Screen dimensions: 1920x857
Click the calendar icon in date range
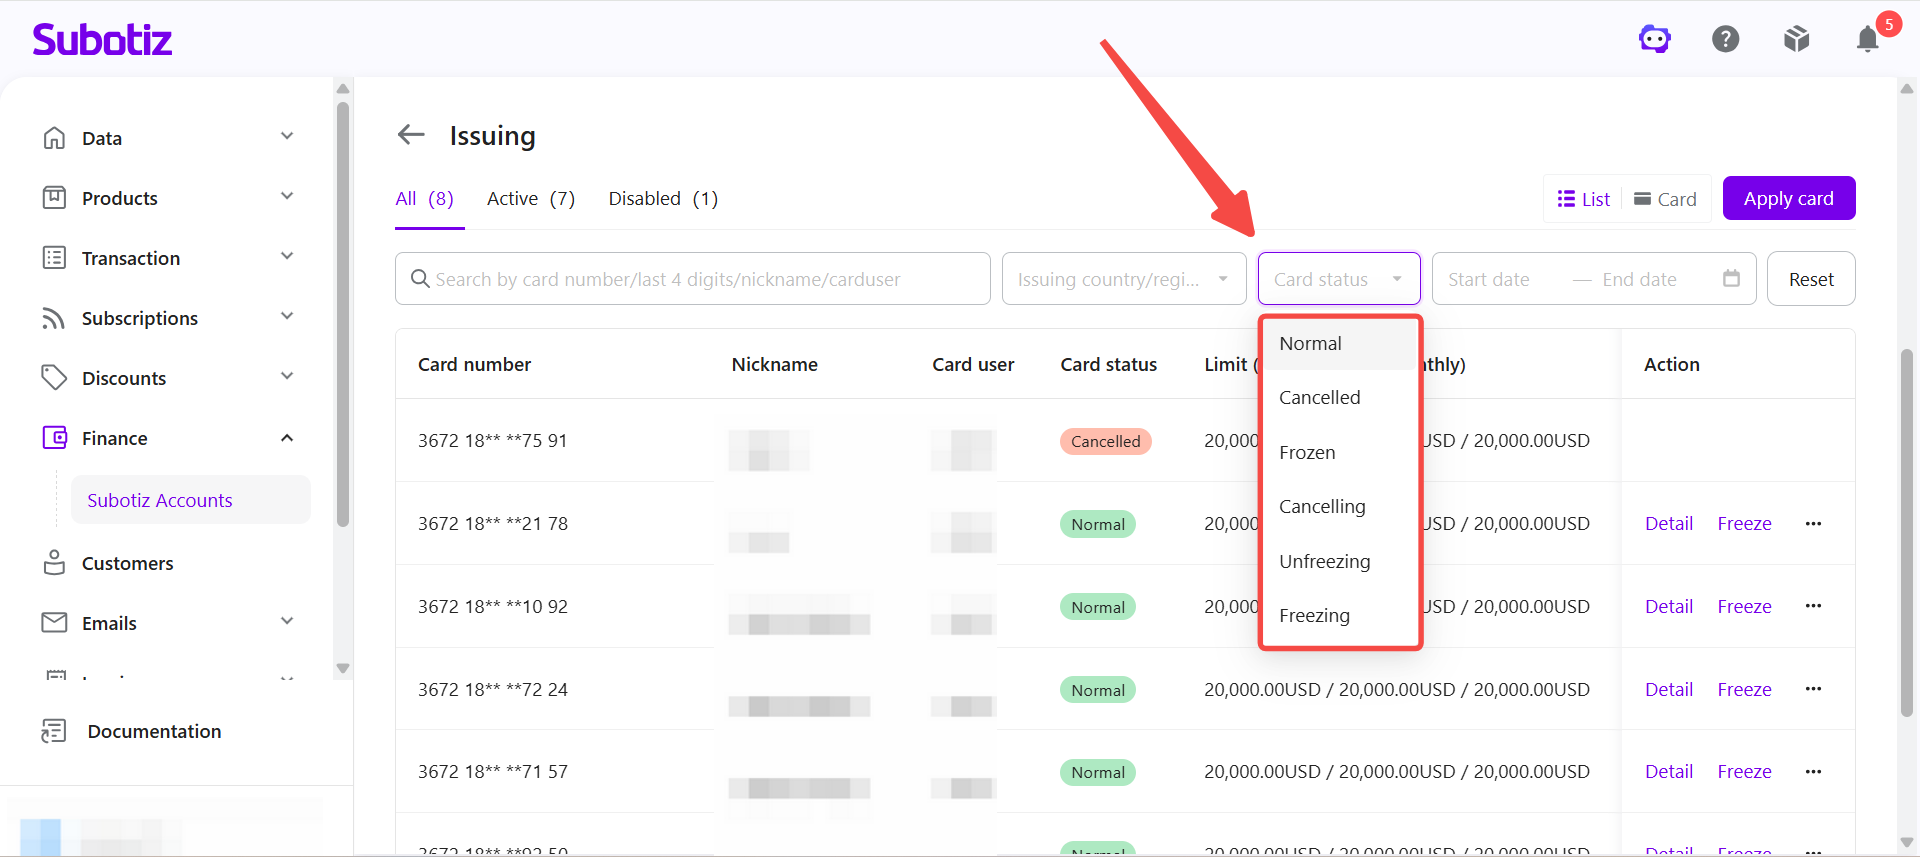pyautogui.click(x=1731, y=278)
